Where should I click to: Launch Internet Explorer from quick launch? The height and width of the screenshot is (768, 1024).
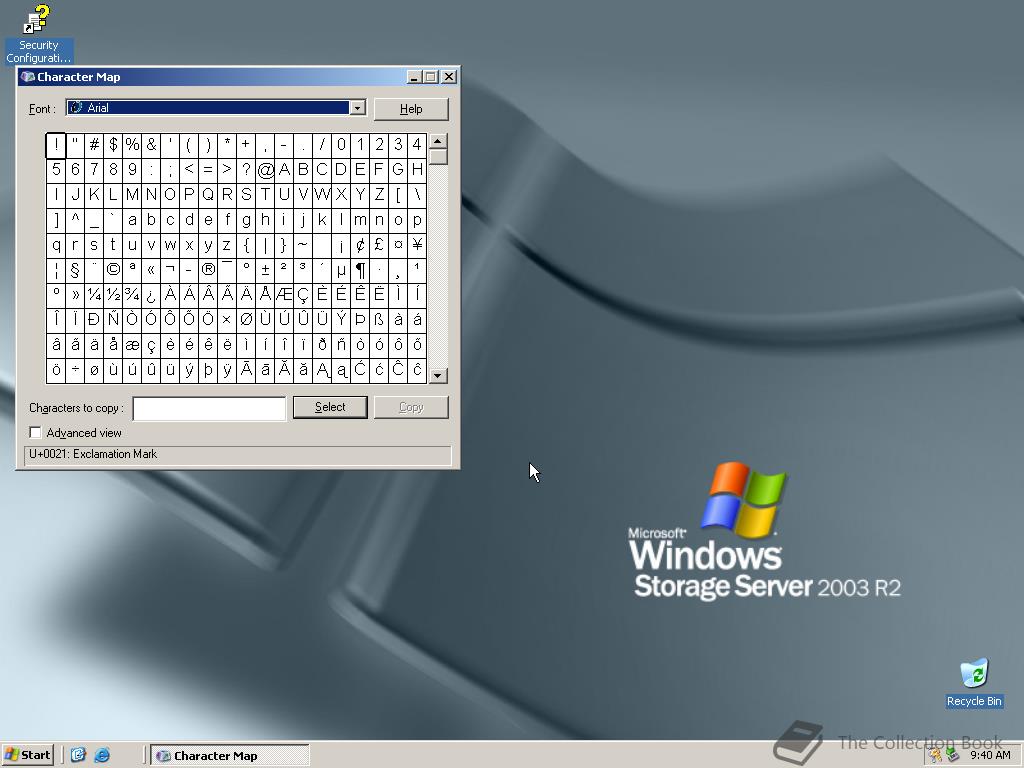tap(102, 755)
